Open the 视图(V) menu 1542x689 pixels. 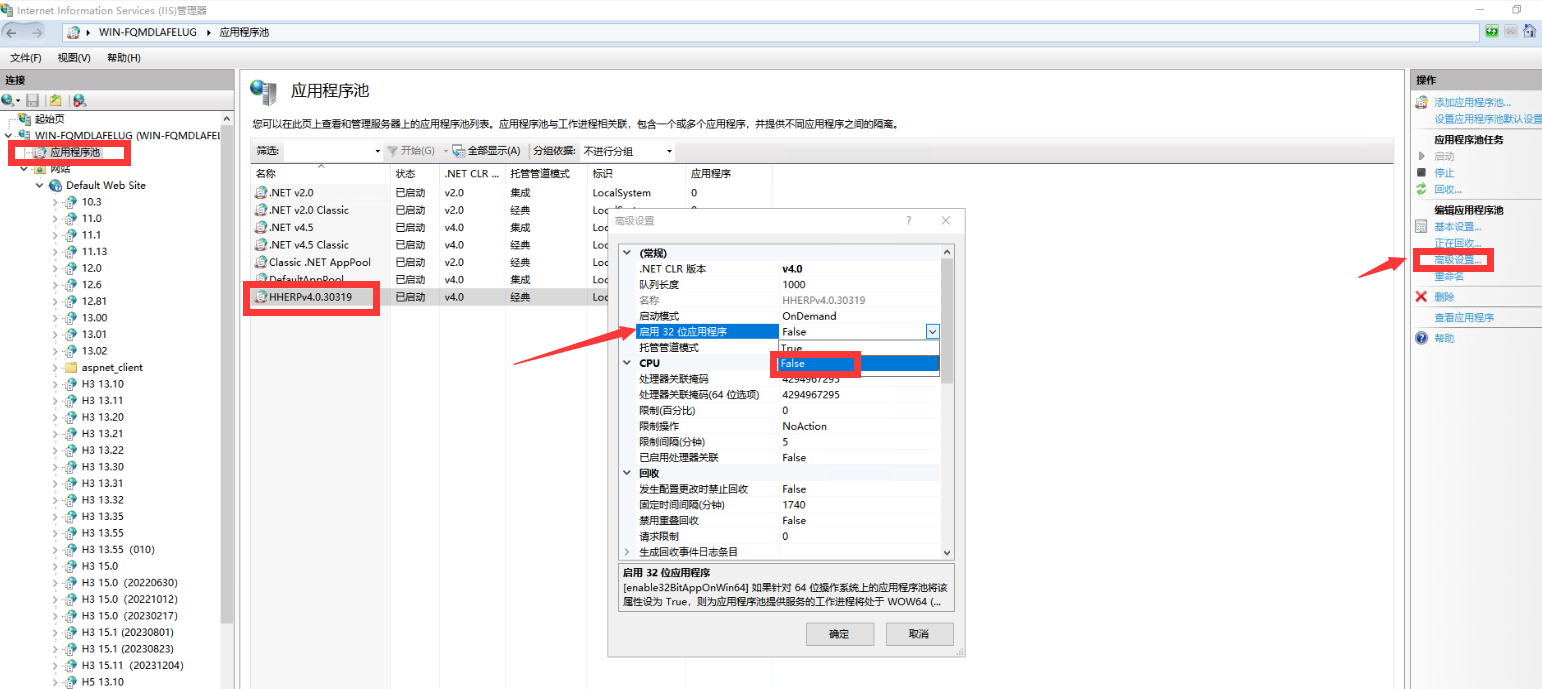pyautogui.click(x=74, y=58)
